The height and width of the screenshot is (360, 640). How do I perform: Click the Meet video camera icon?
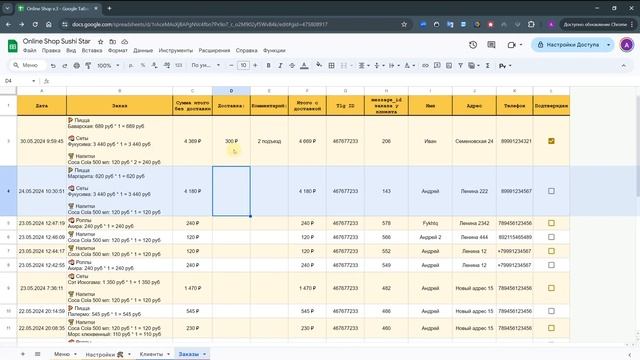point(511,45)
